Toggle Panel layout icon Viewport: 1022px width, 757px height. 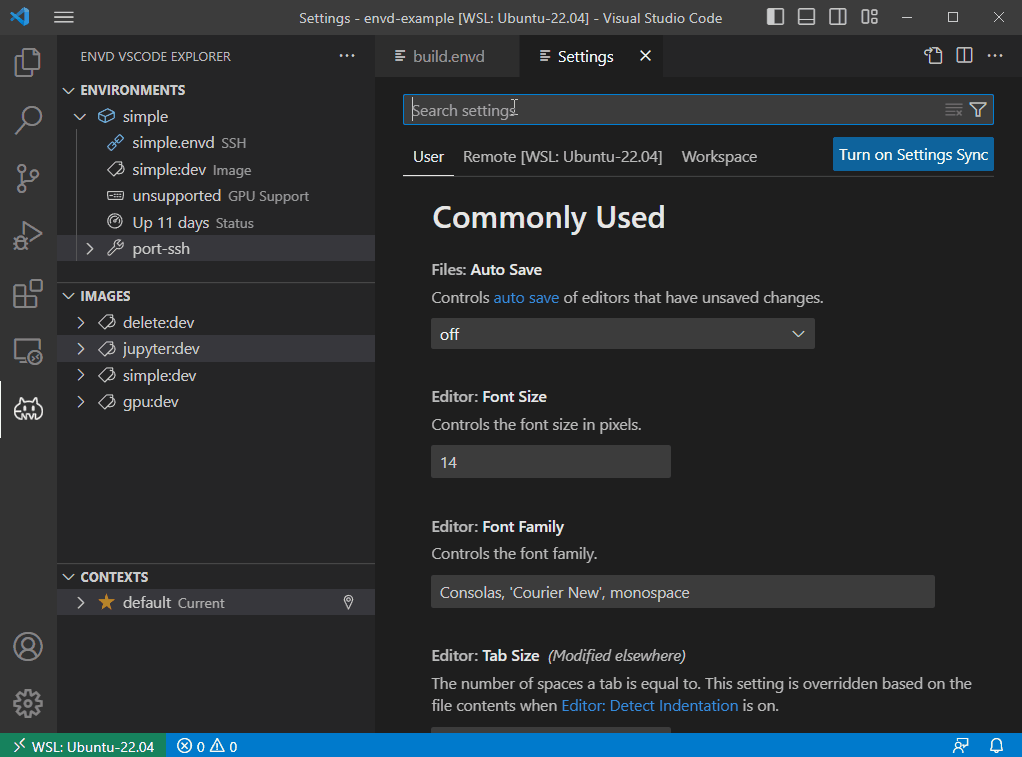[806, 17]
